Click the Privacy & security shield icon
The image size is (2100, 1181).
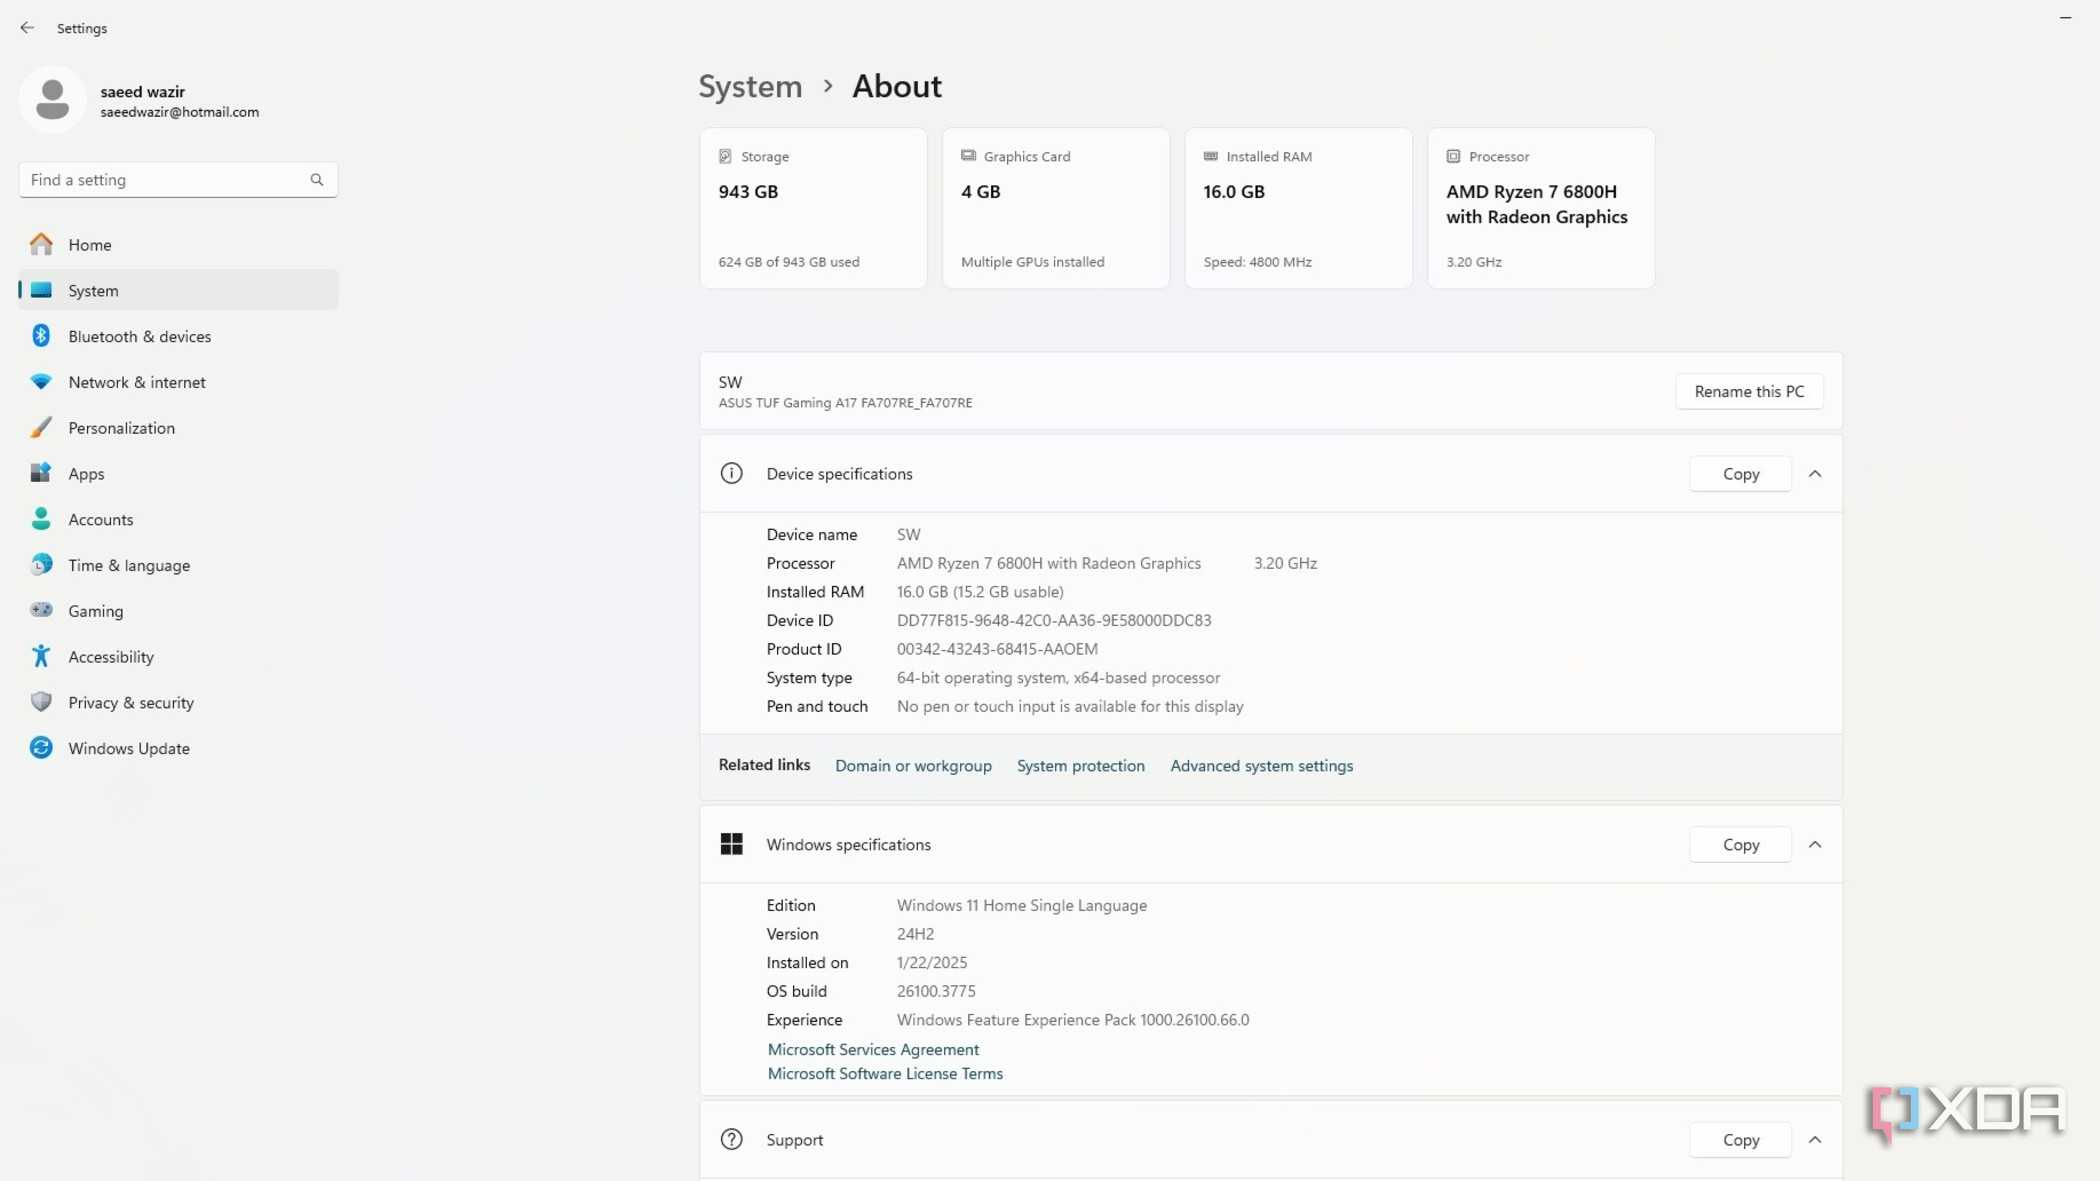point(41,702)
